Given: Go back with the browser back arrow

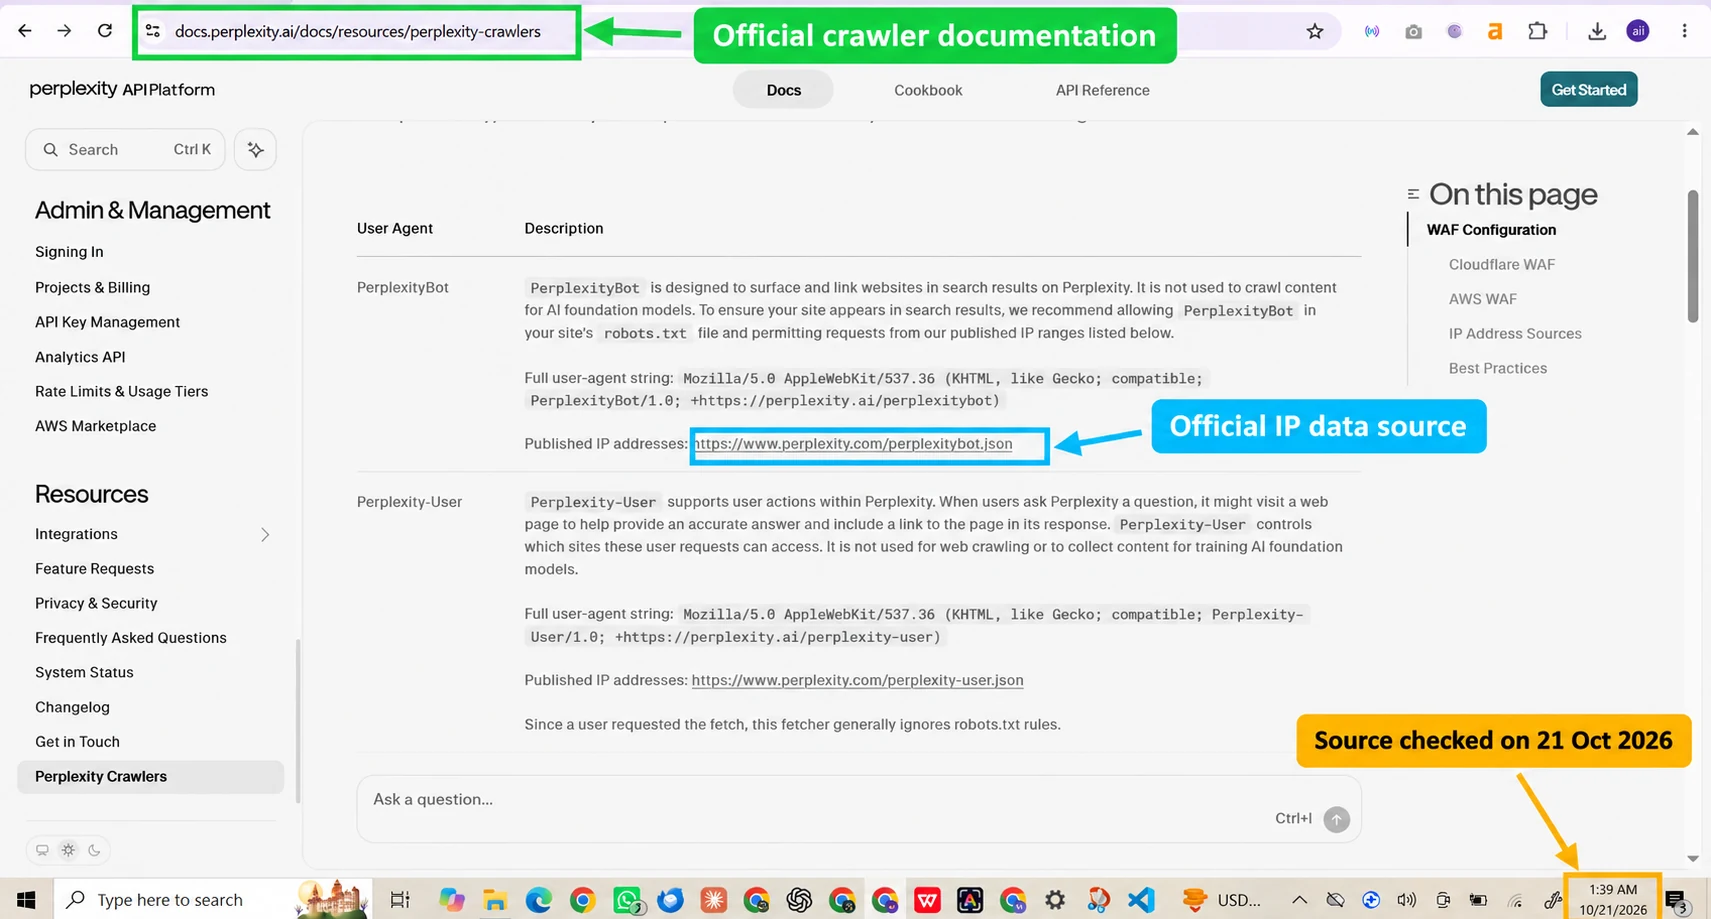Looking at the screenshot, I should [x=25, y=31].
